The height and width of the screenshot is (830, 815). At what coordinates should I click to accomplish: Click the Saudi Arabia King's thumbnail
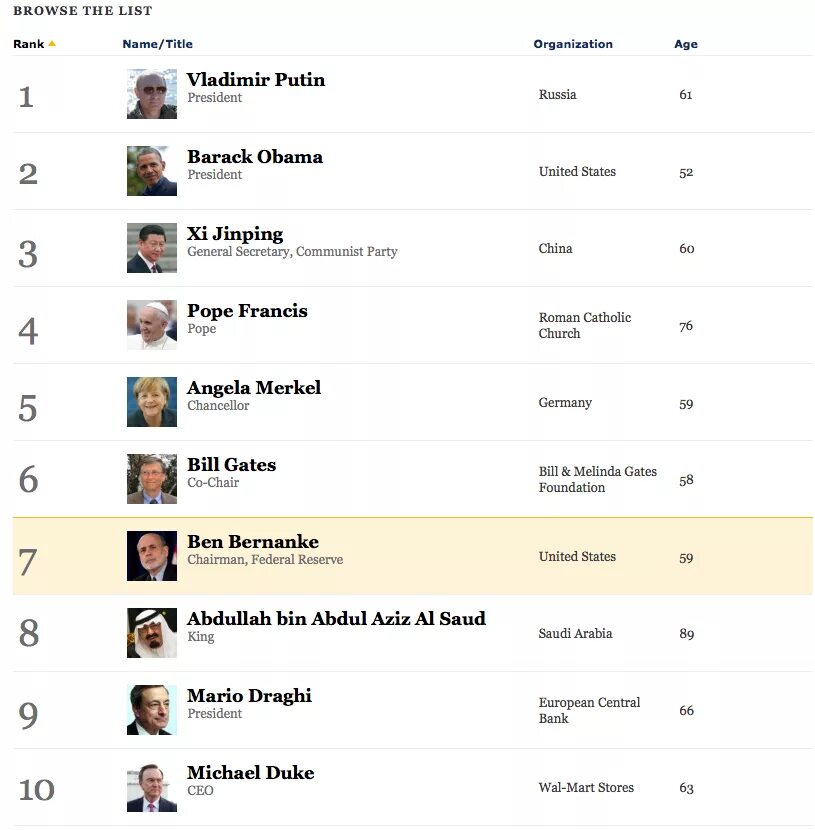152,633
